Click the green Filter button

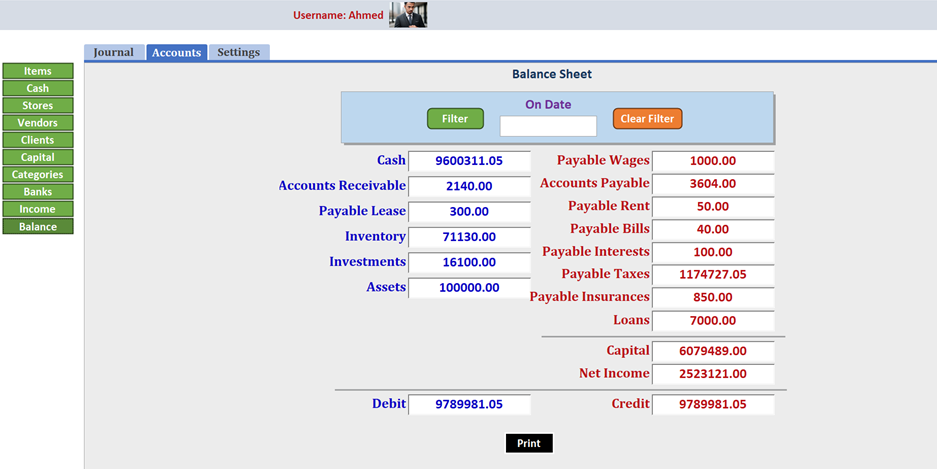pos(455,118)
